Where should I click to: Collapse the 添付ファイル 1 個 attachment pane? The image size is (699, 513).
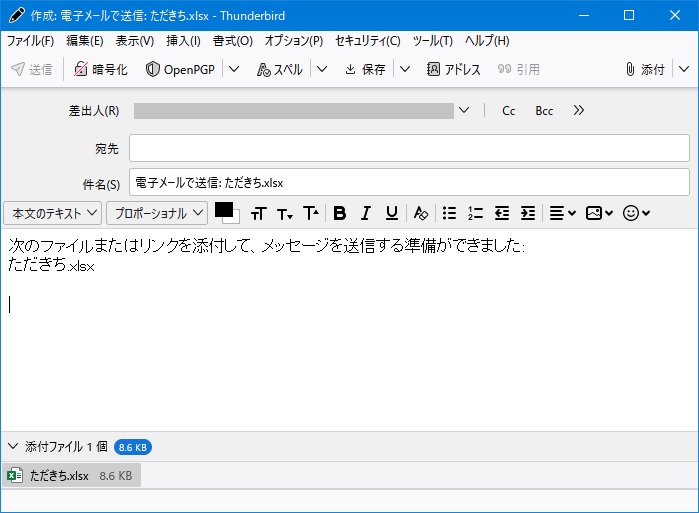[13, 447]
